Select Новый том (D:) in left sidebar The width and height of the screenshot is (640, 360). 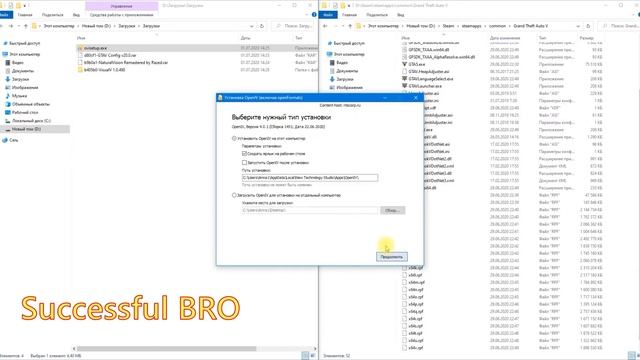point(26,129)
